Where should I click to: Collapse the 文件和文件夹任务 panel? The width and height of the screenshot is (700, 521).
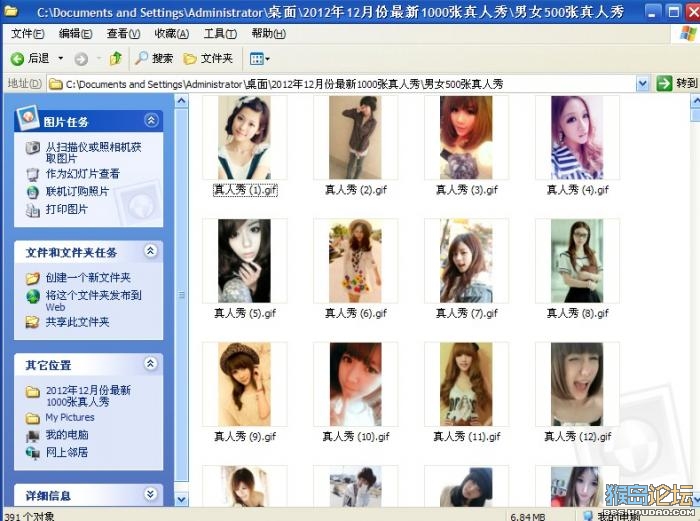coord(151,251)
